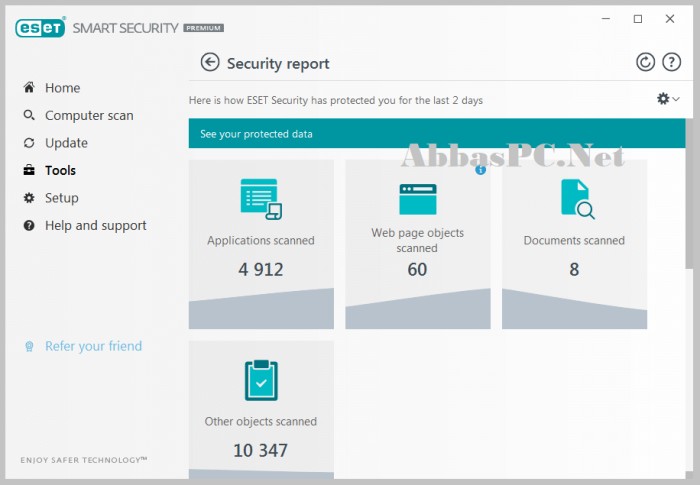This screenshot has width=700, height=485.
Task: Click the gear icon for report settings
Action: pos(663,98)
